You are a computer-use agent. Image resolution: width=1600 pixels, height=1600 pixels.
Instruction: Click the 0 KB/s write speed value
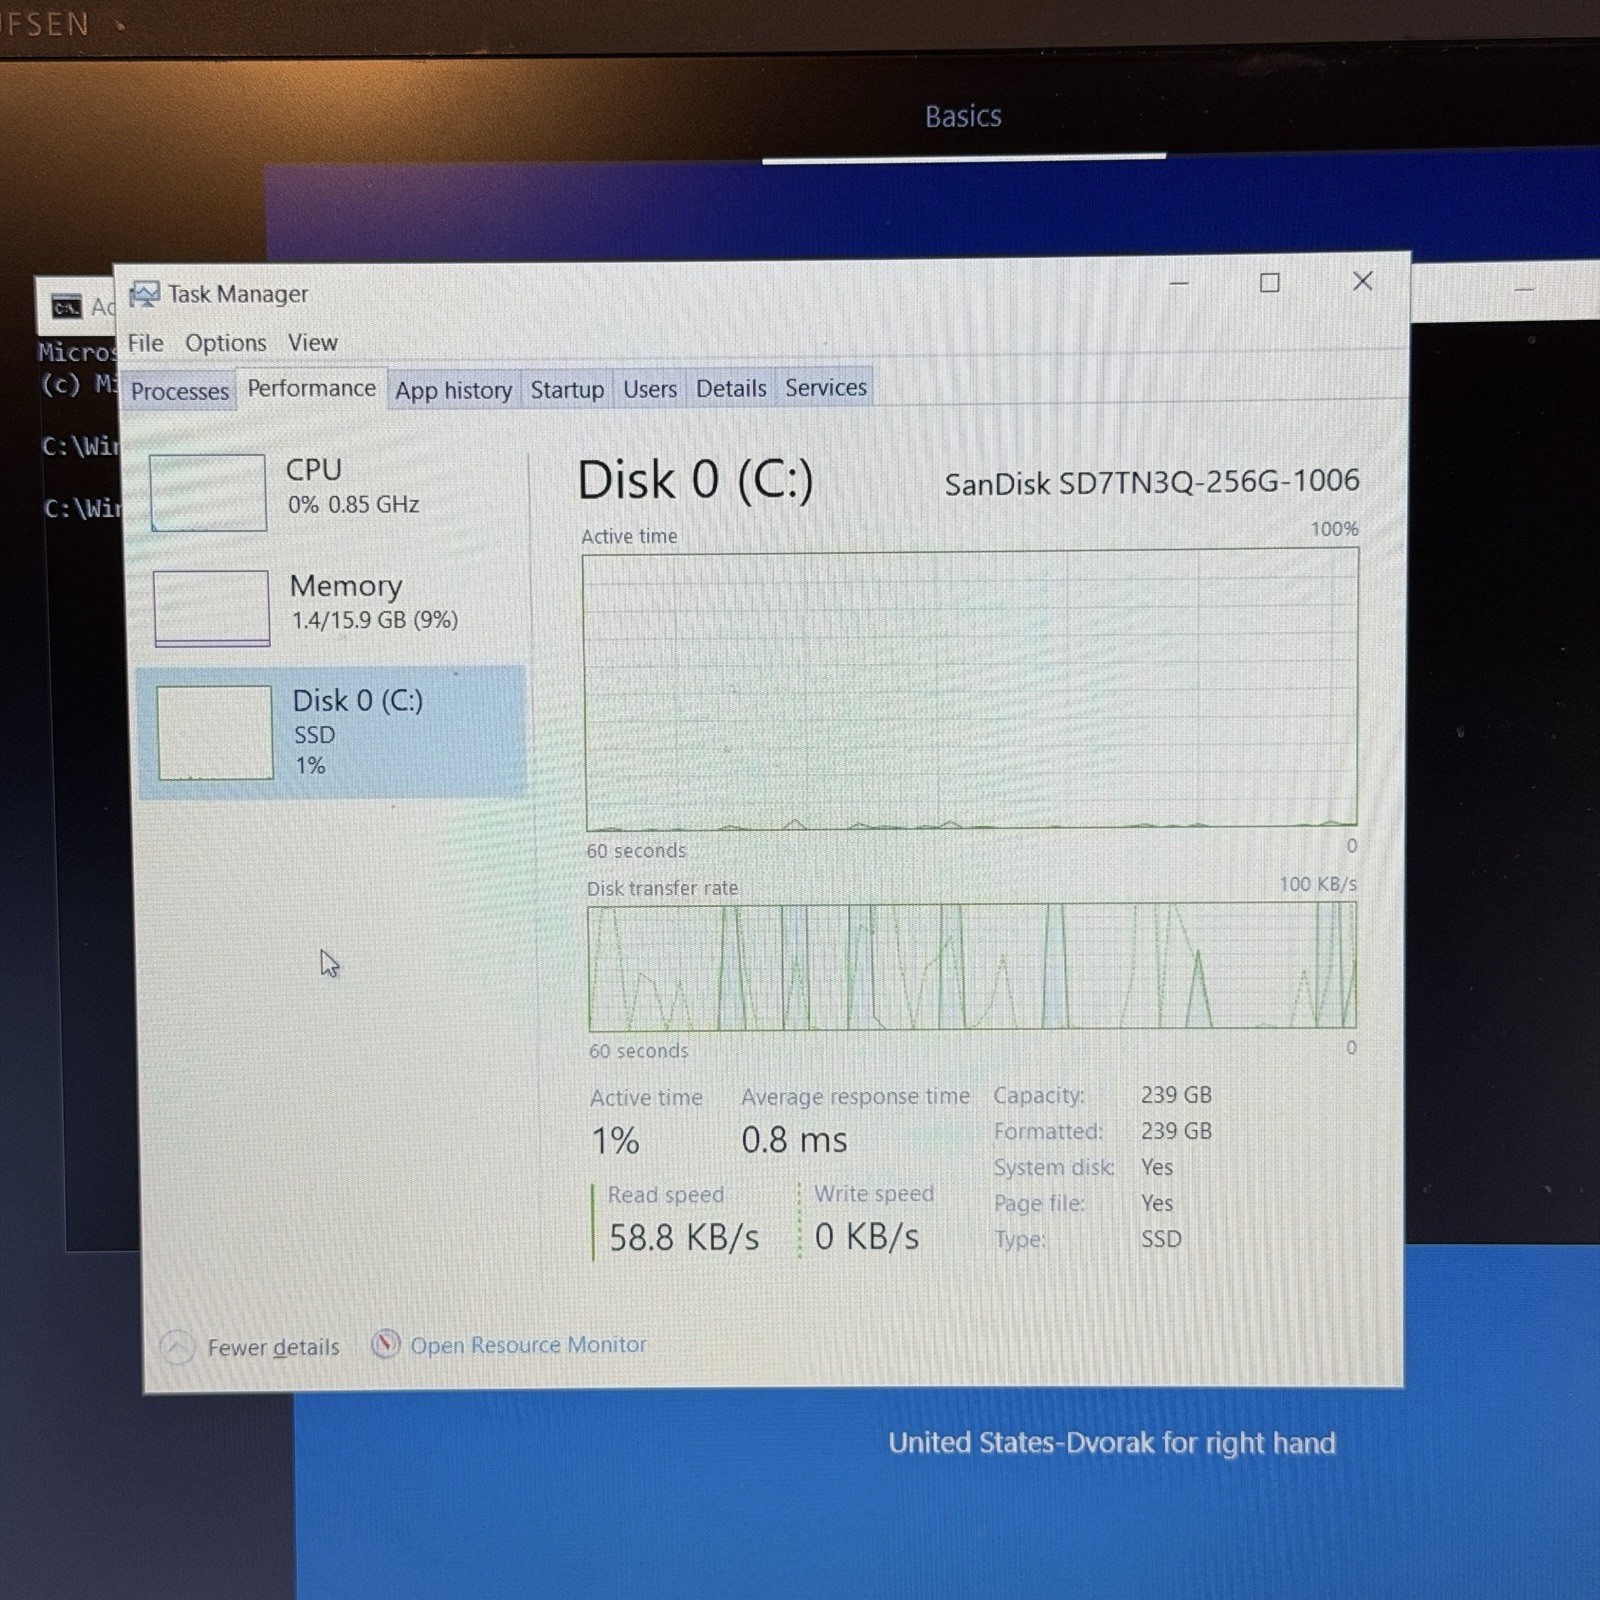tap(867, 1237)
